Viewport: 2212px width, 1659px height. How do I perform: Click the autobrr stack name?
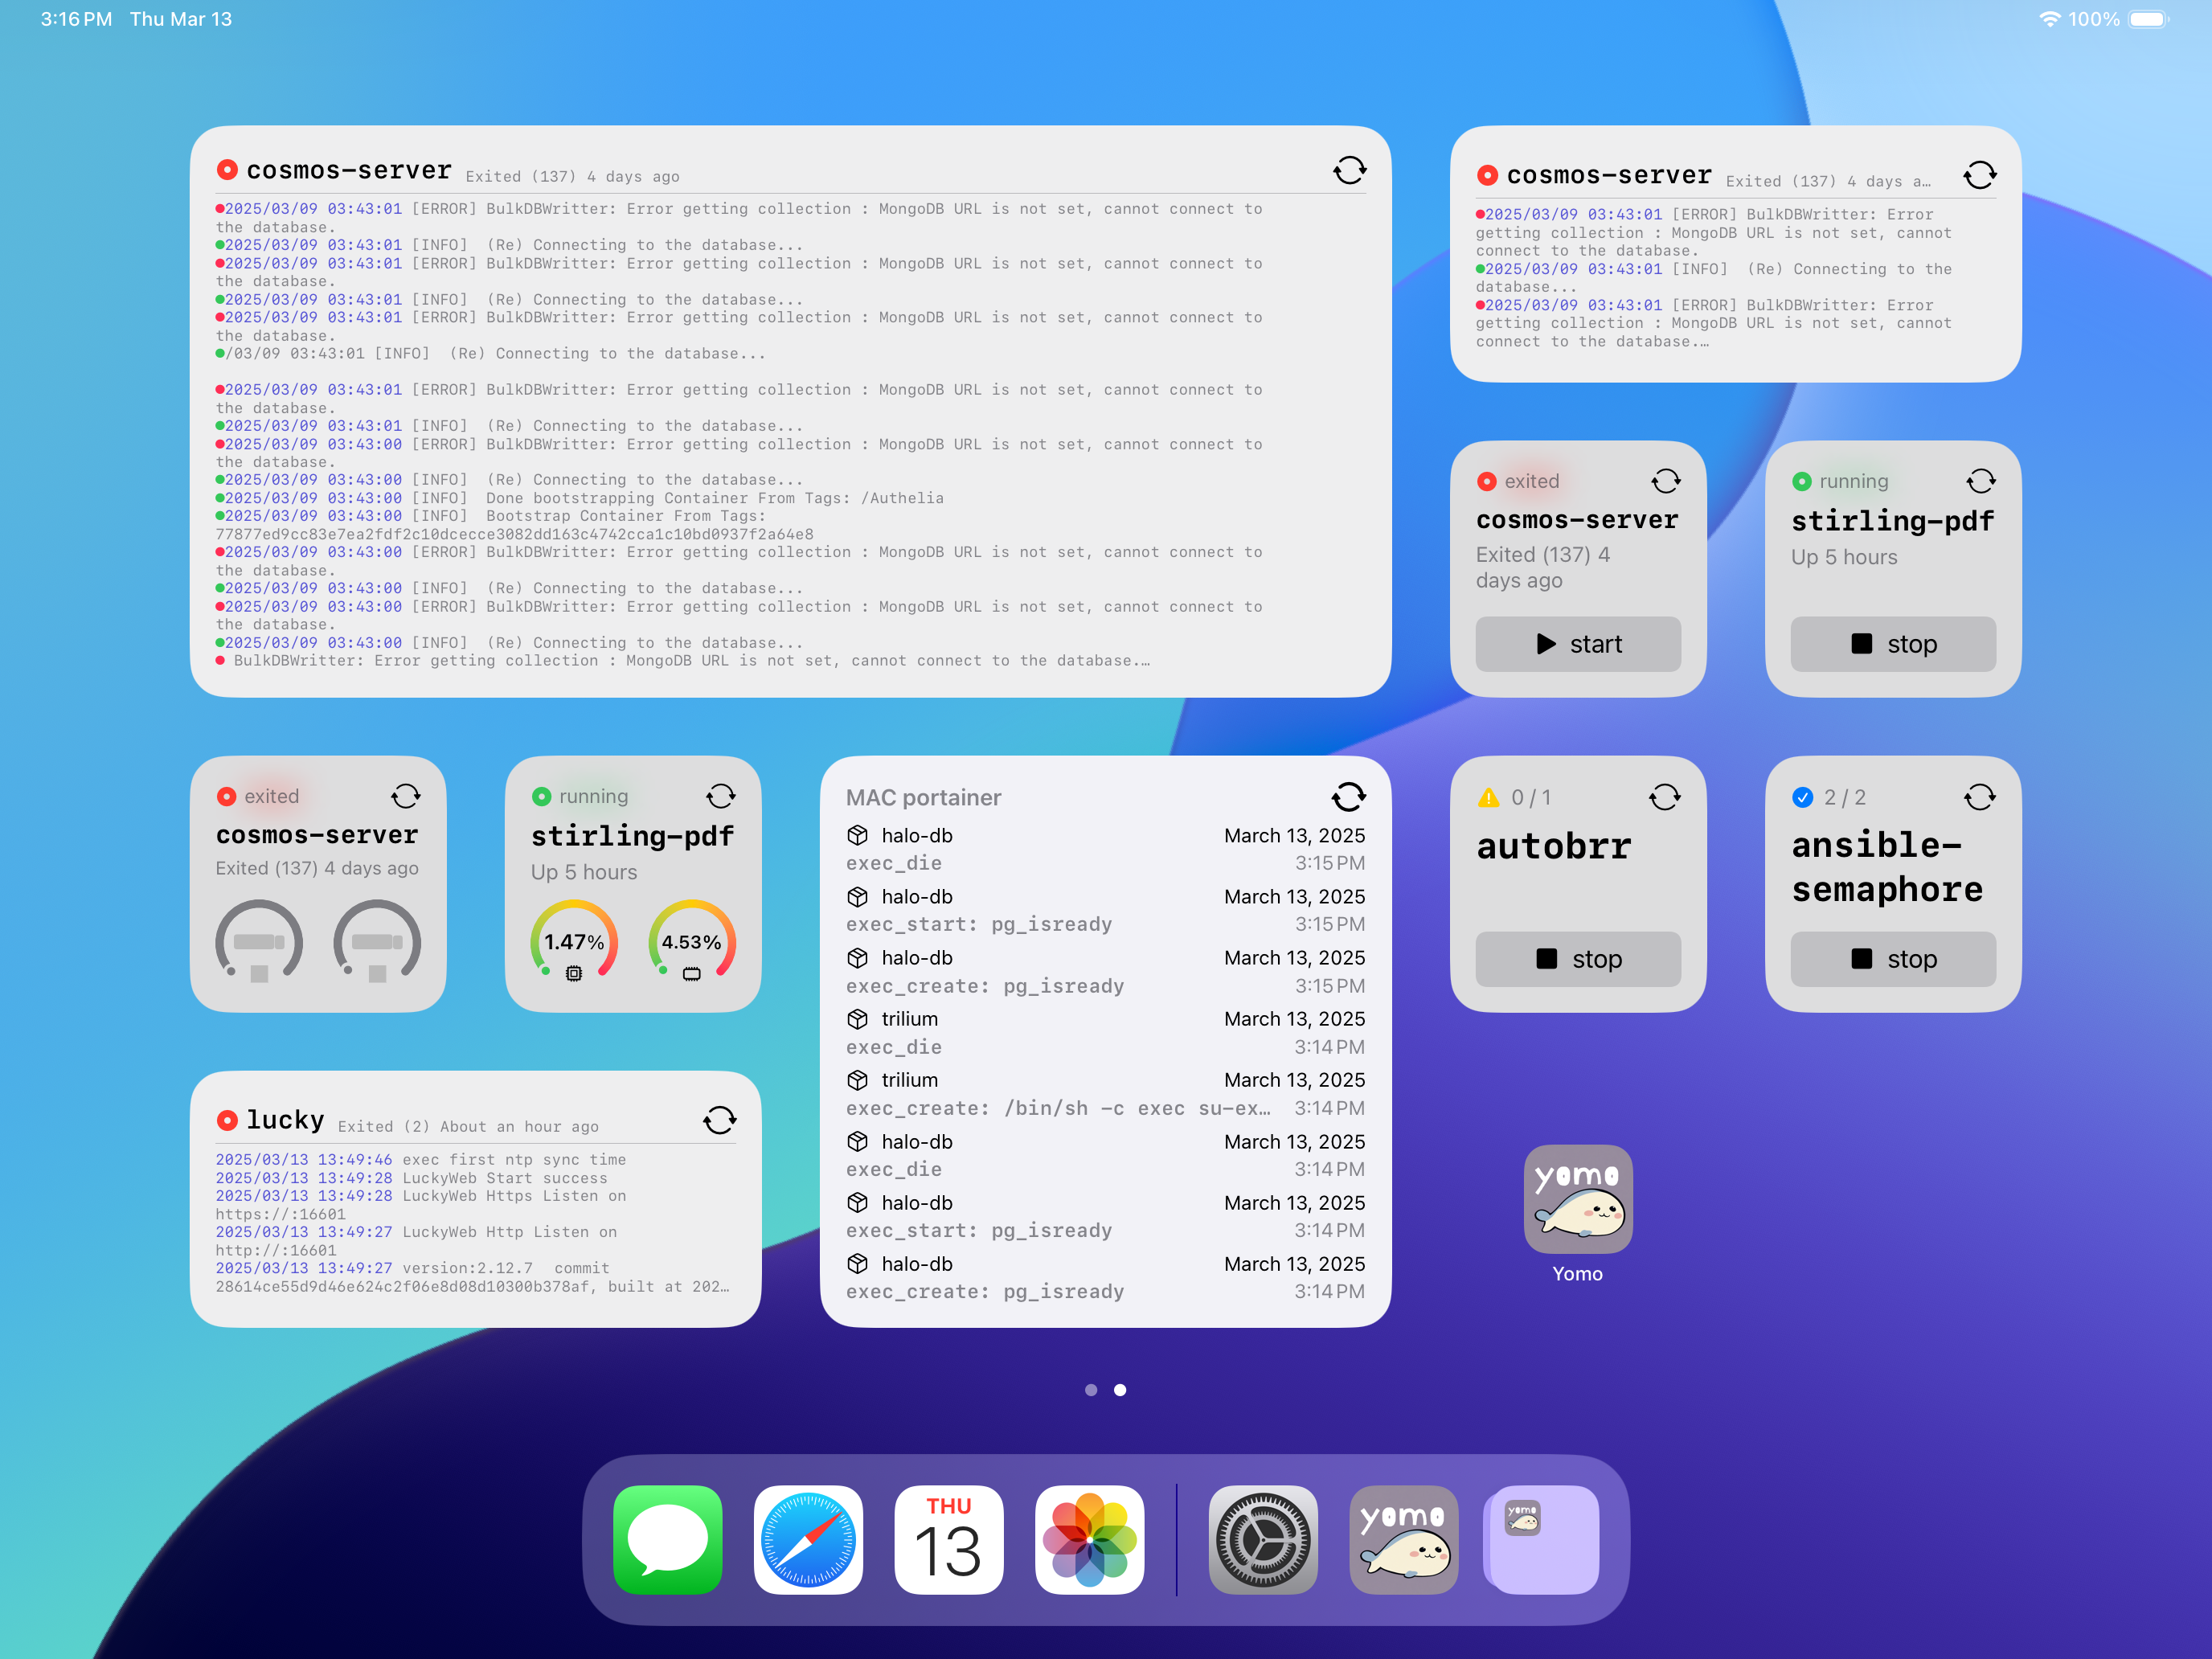[x=1553, y=846]
